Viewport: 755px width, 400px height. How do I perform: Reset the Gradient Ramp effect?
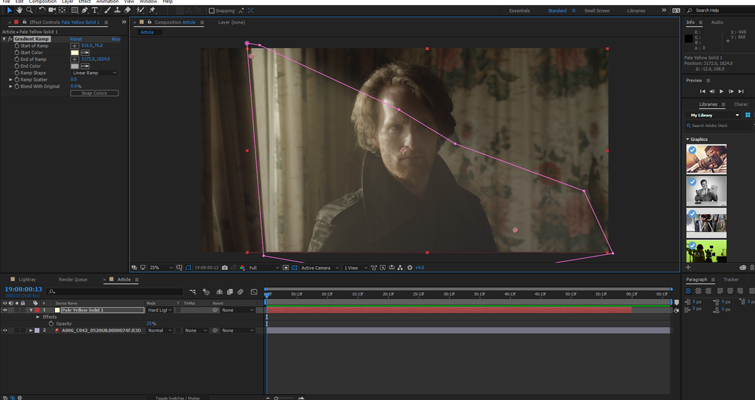[x=76, y=39]
